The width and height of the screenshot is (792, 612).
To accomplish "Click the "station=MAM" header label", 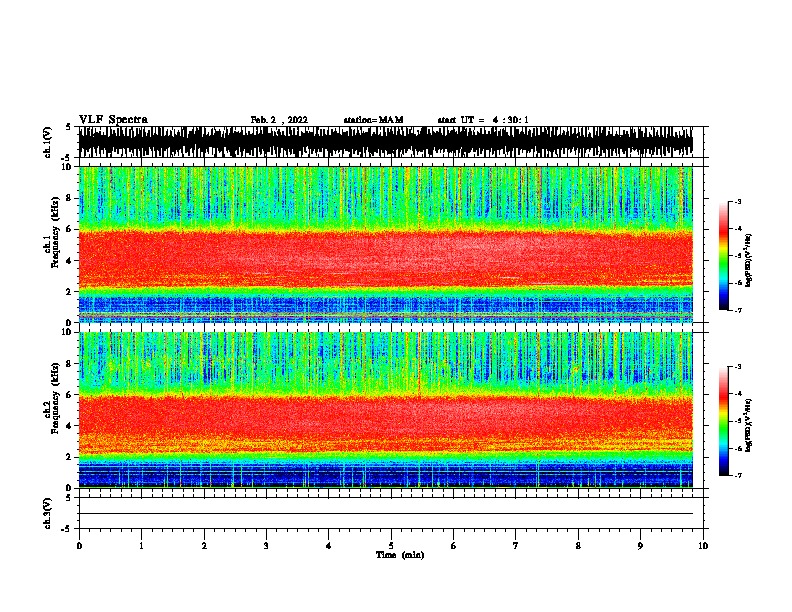I will [x=373, y=120].
